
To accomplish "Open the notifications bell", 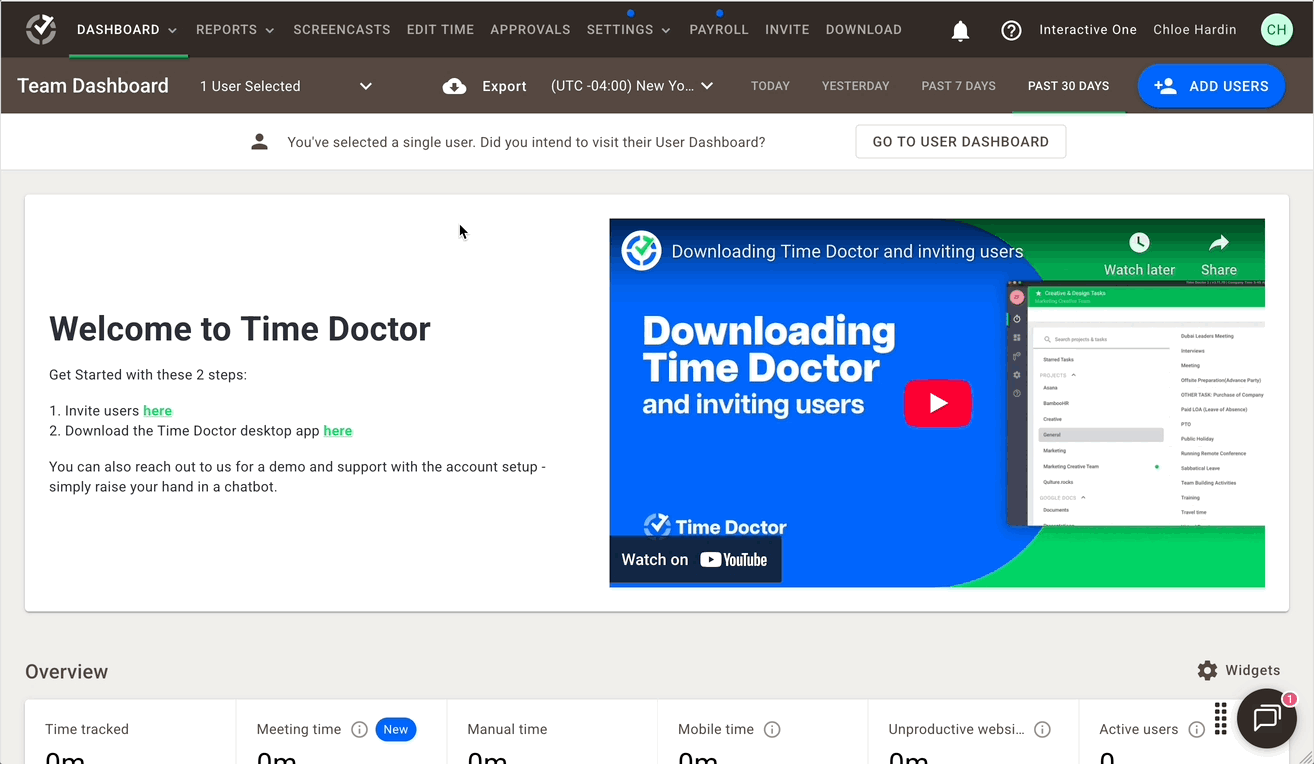I will click(x=960, y=30).
